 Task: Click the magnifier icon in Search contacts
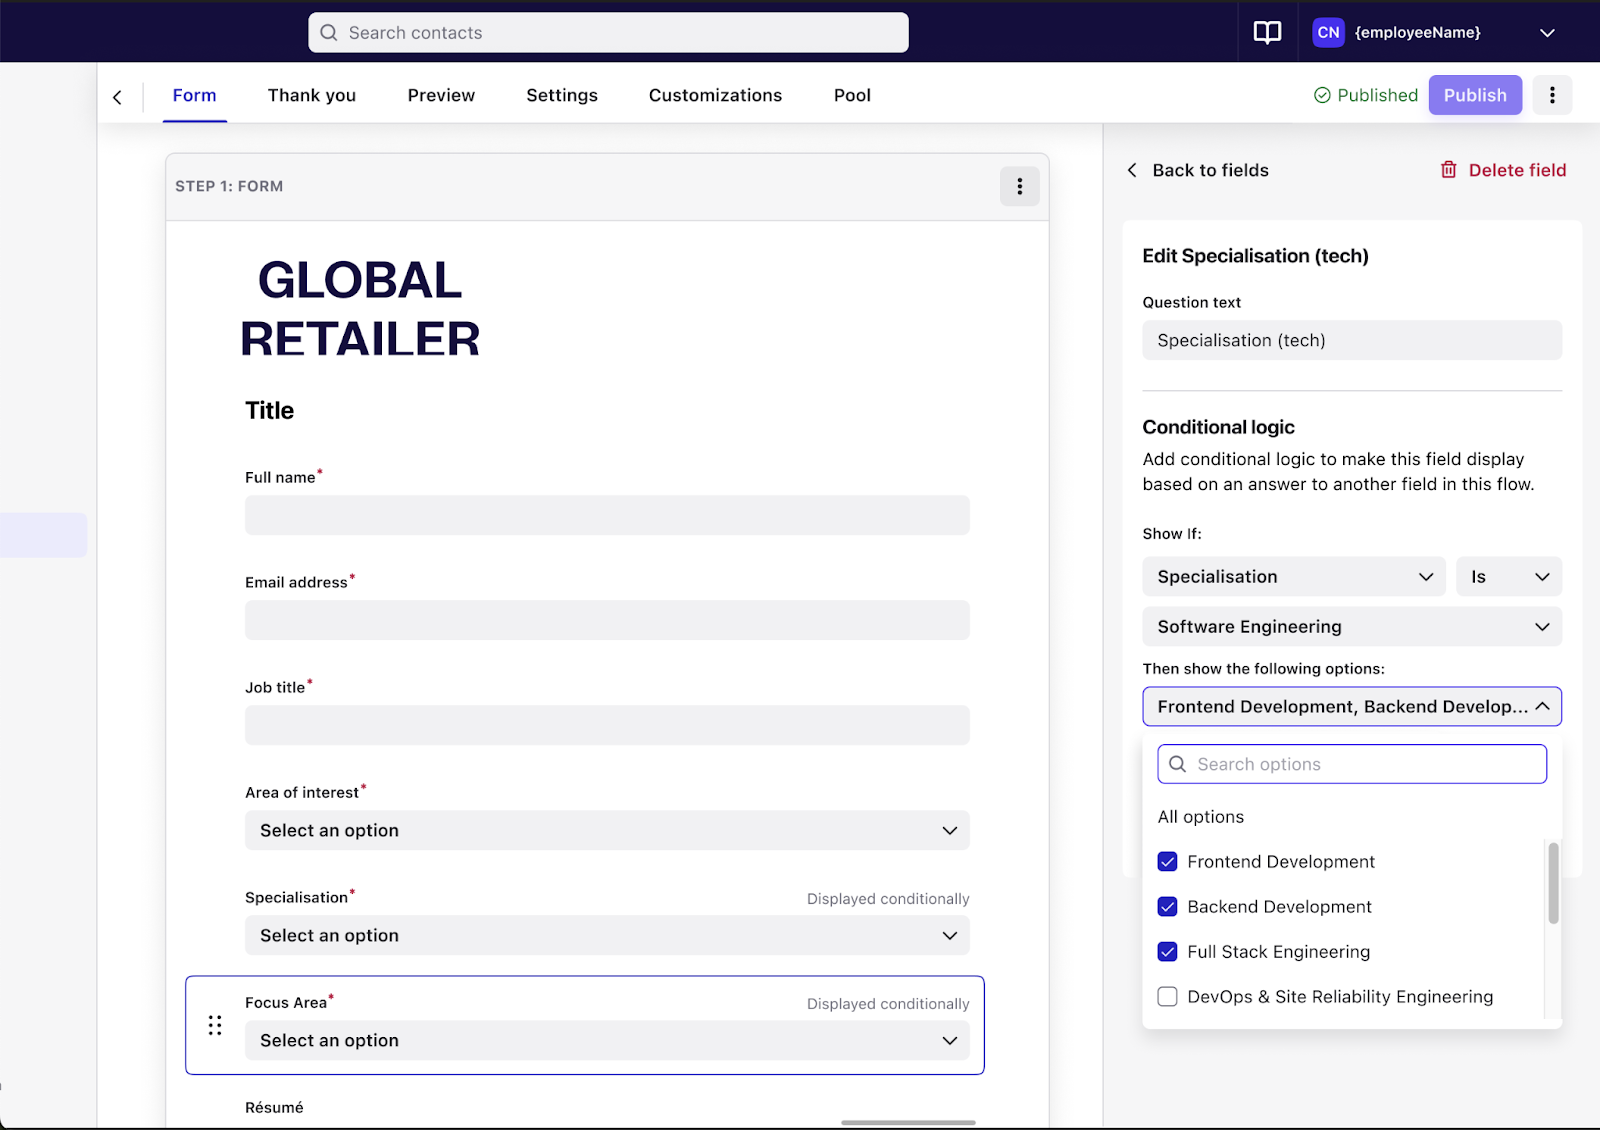coord(329,33)
